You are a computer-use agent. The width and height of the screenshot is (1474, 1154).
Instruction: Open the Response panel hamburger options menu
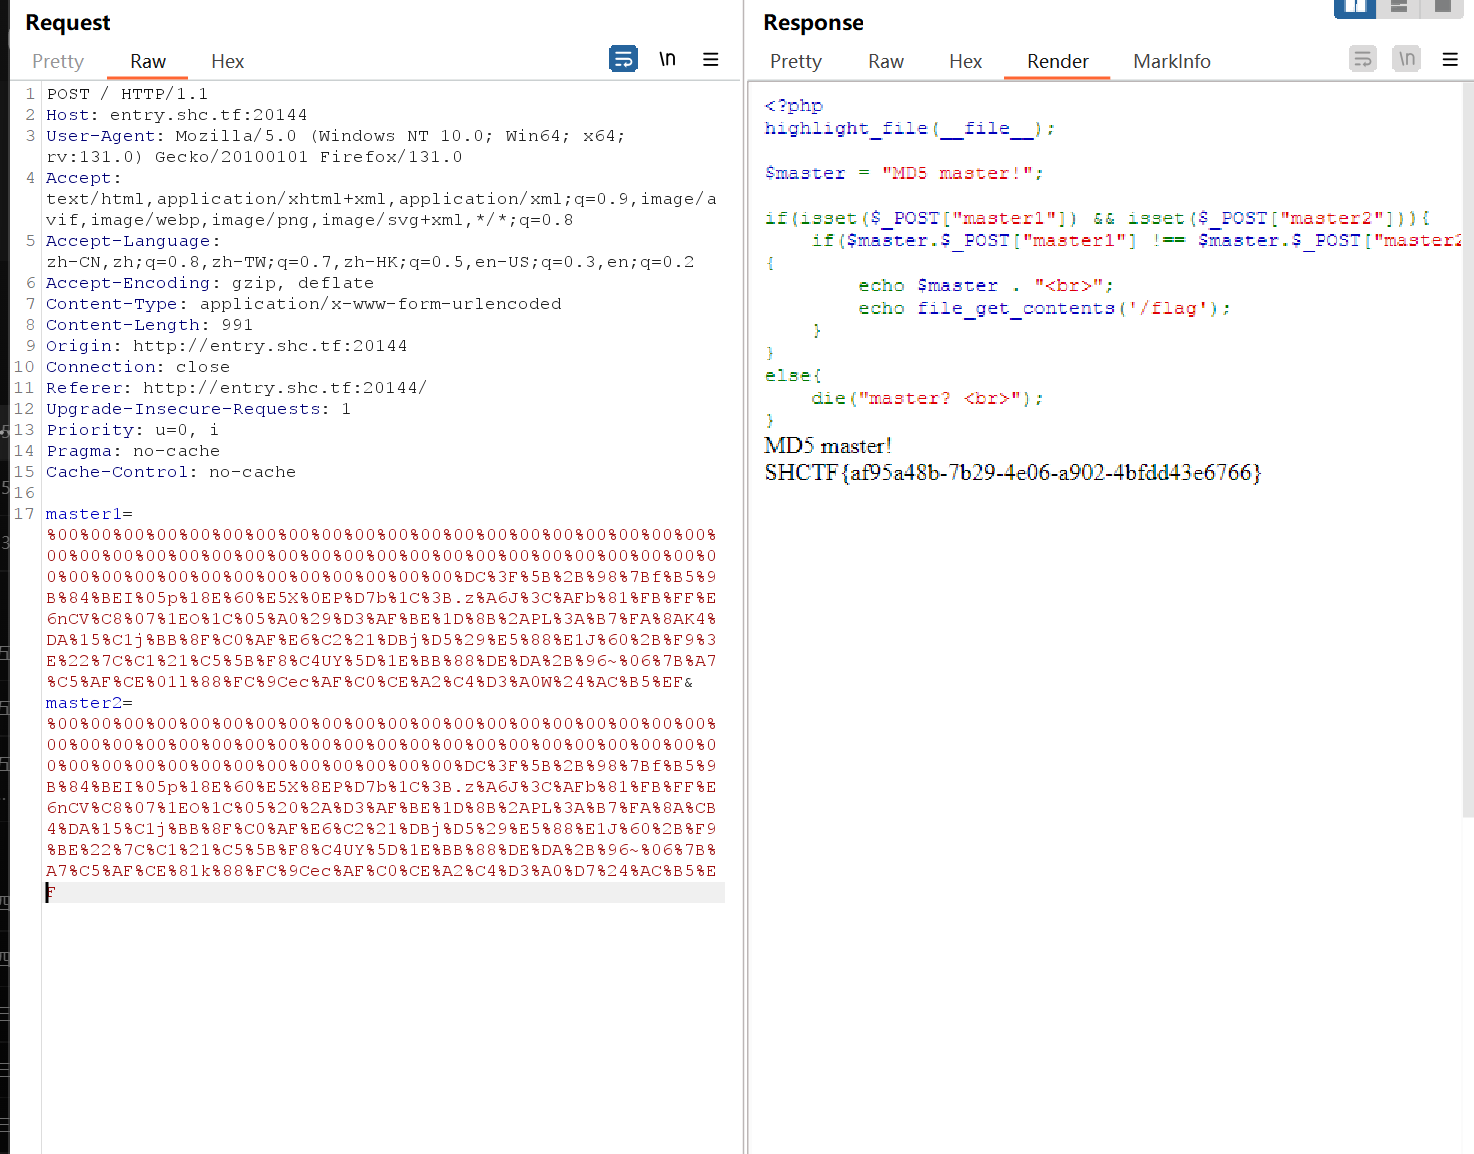1450,59
